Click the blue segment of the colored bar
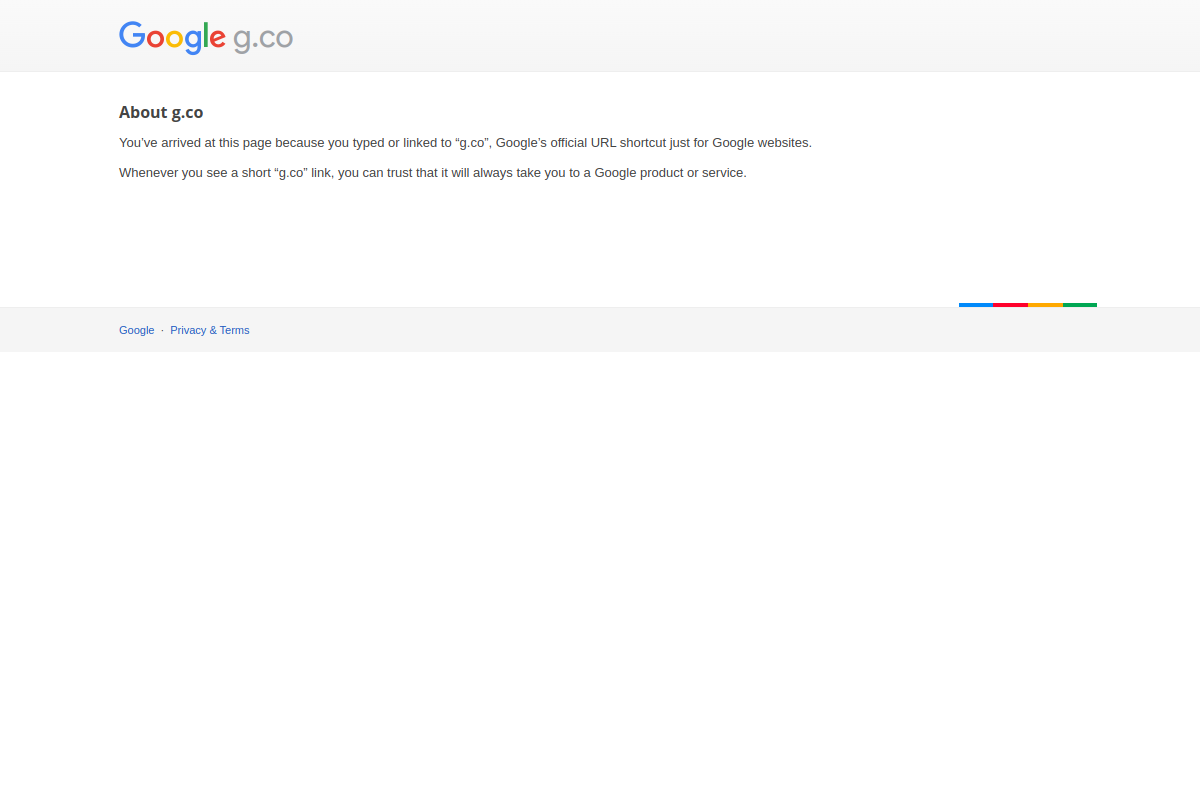Viewport: 1200px width, 800px height. (975, 305)
